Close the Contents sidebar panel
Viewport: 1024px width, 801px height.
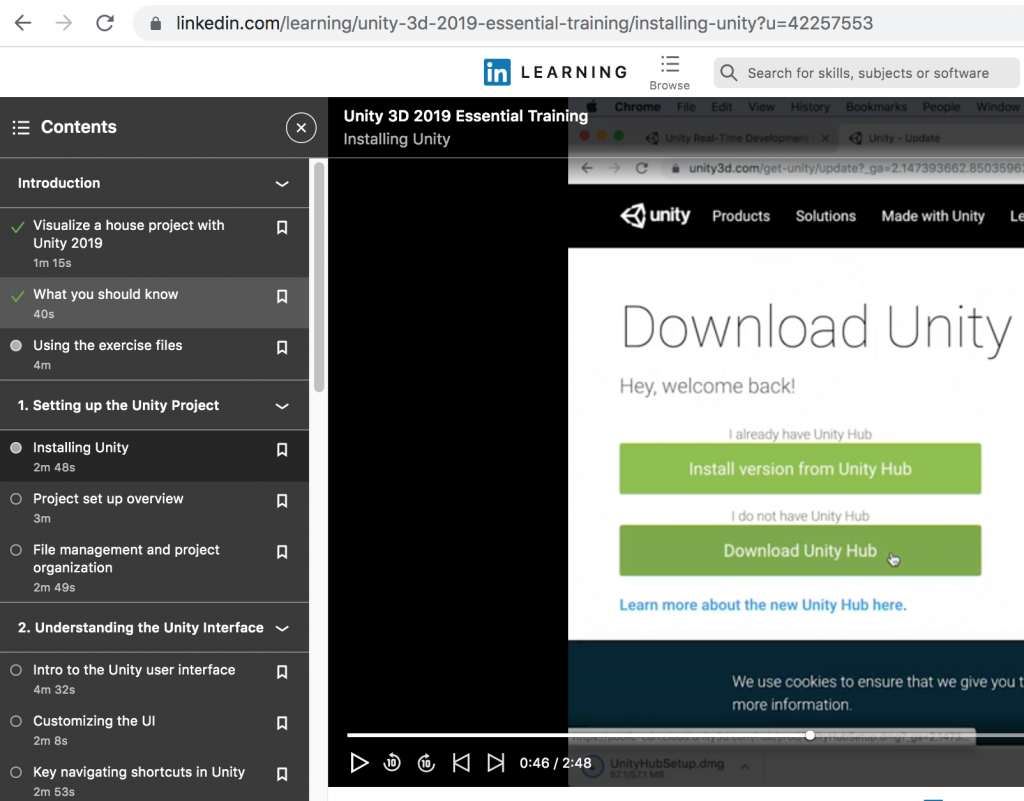301,127
